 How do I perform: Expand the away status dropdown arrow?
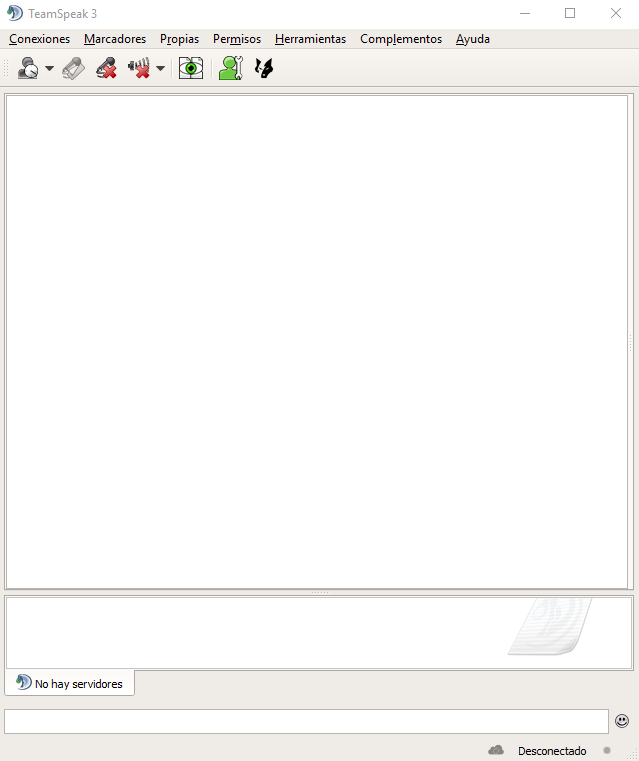(49, 68)
